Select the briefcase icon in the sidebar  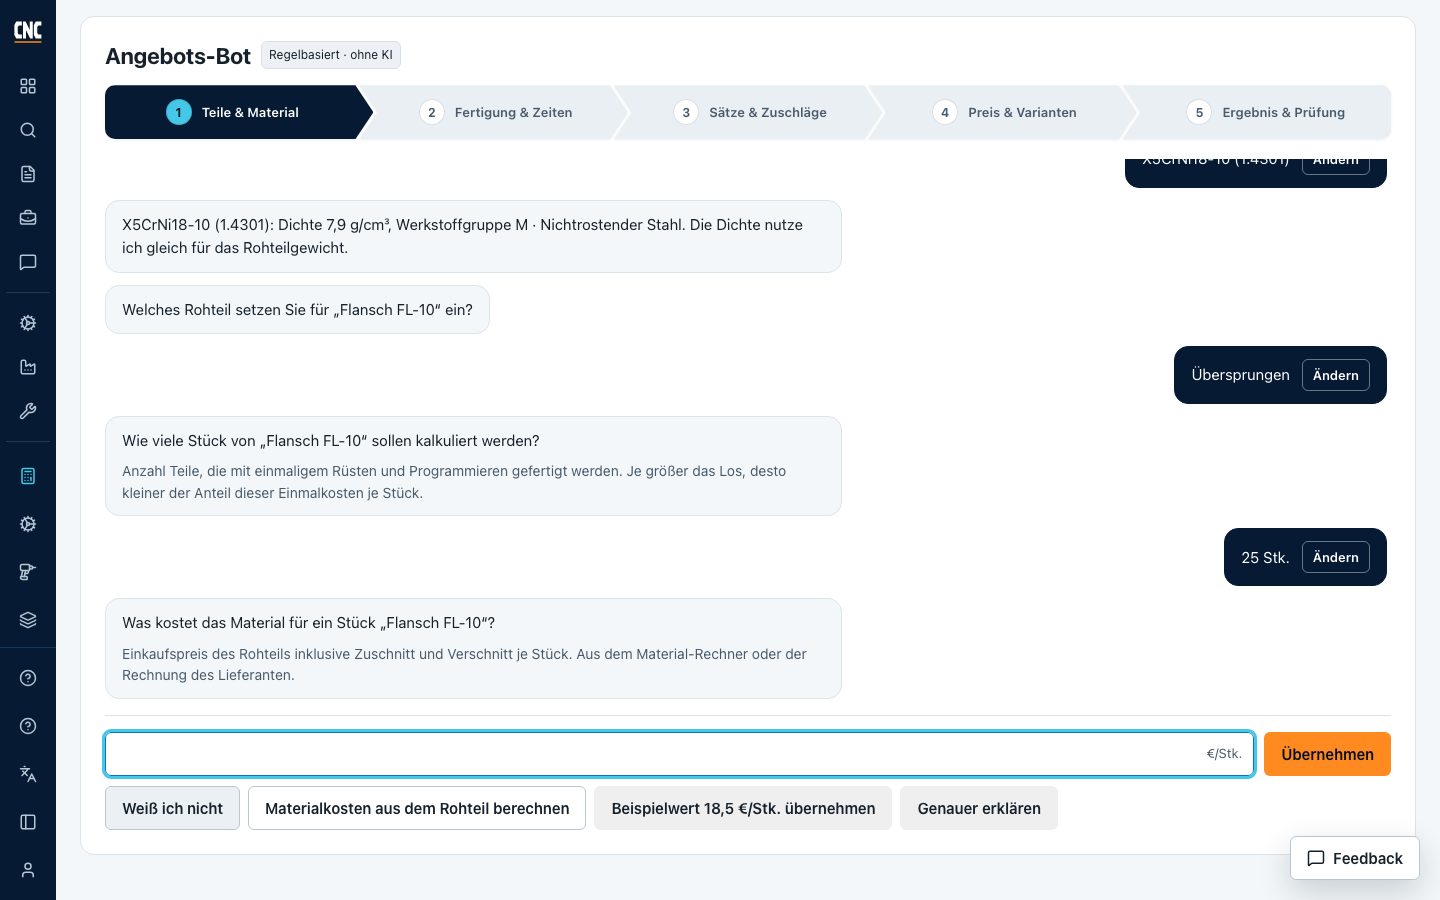point(28,218)
